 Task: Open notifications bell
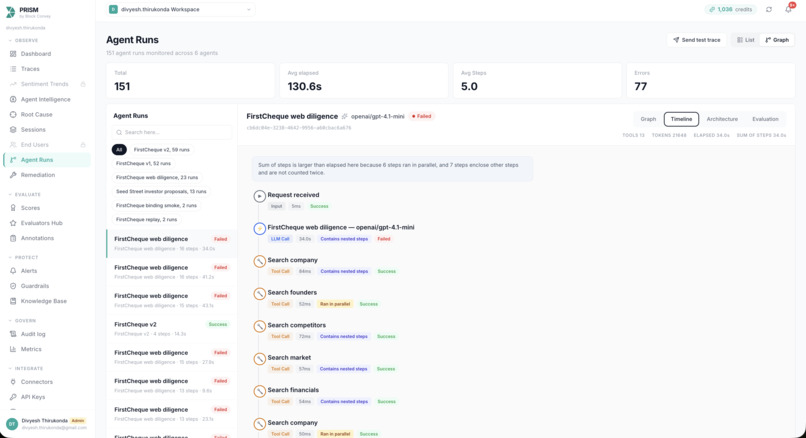[x=788, y=9]
